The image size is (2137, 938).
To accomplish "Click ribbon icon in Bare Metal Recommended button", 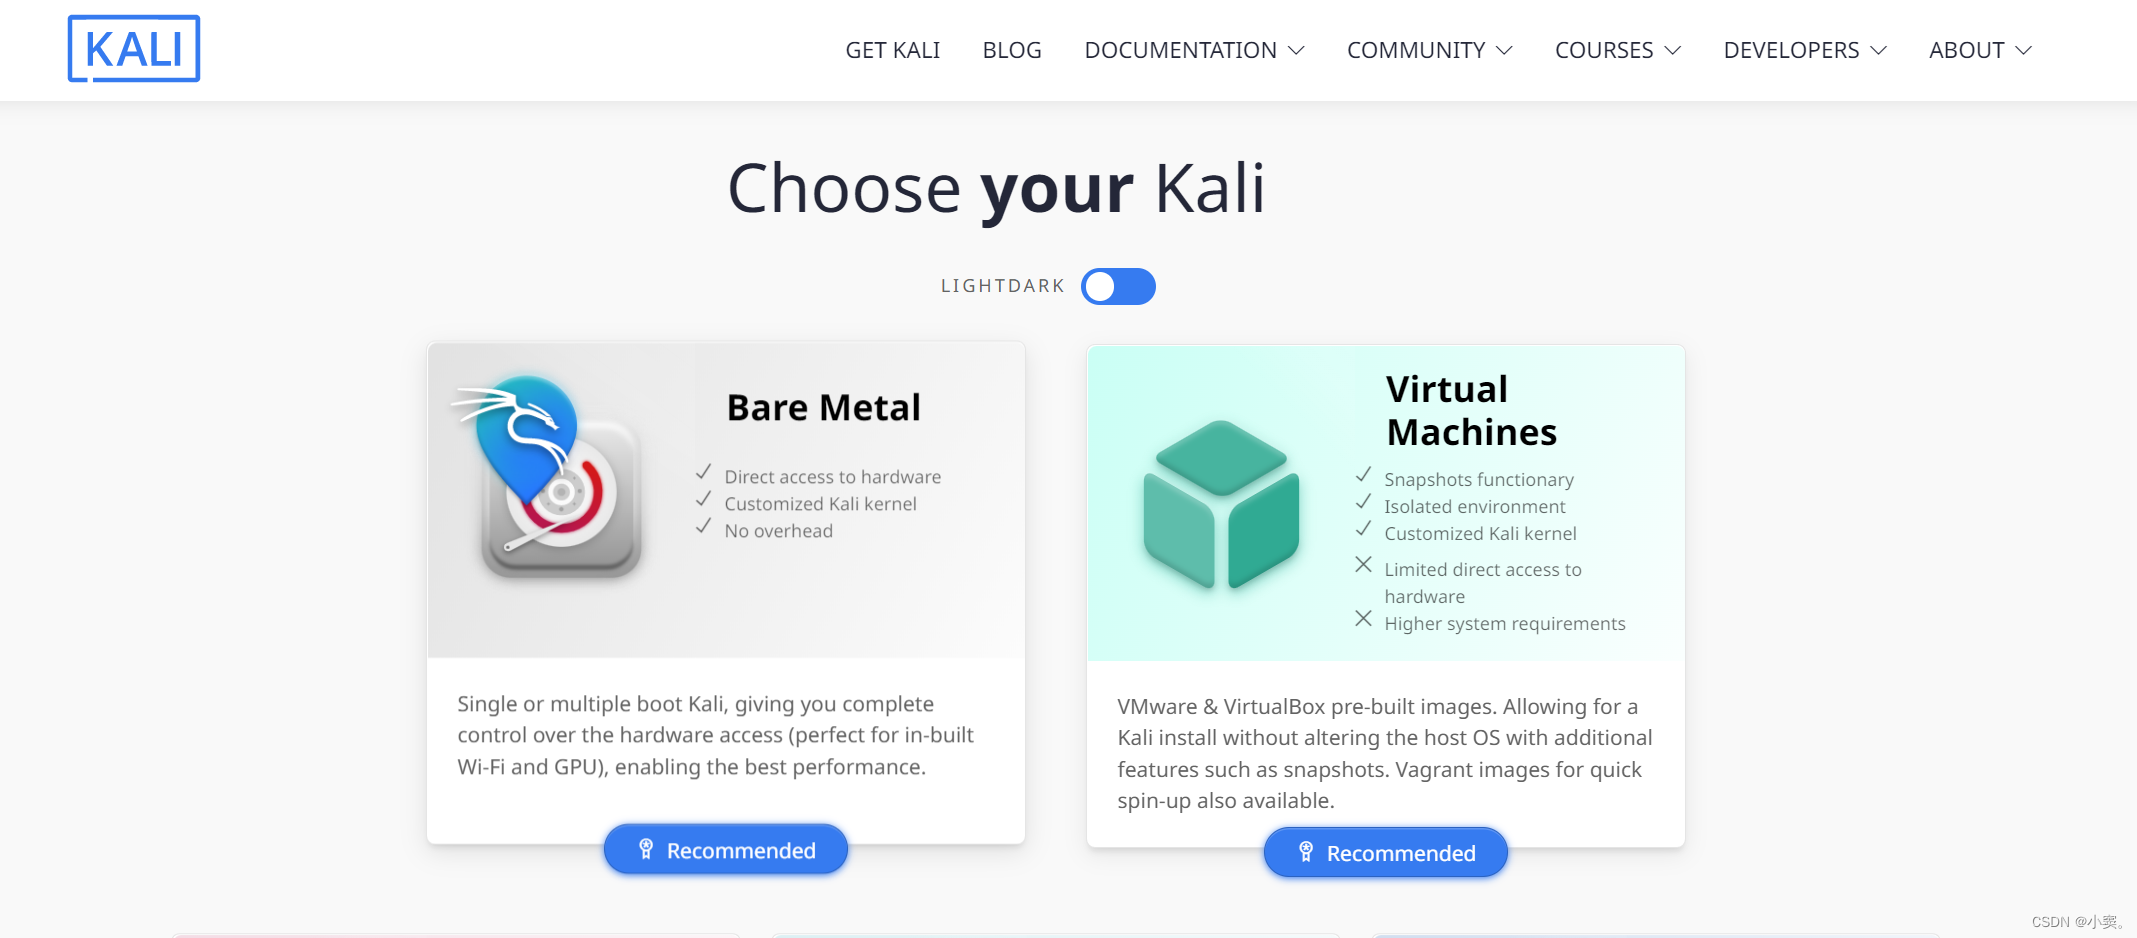I will tap(646, 849).
